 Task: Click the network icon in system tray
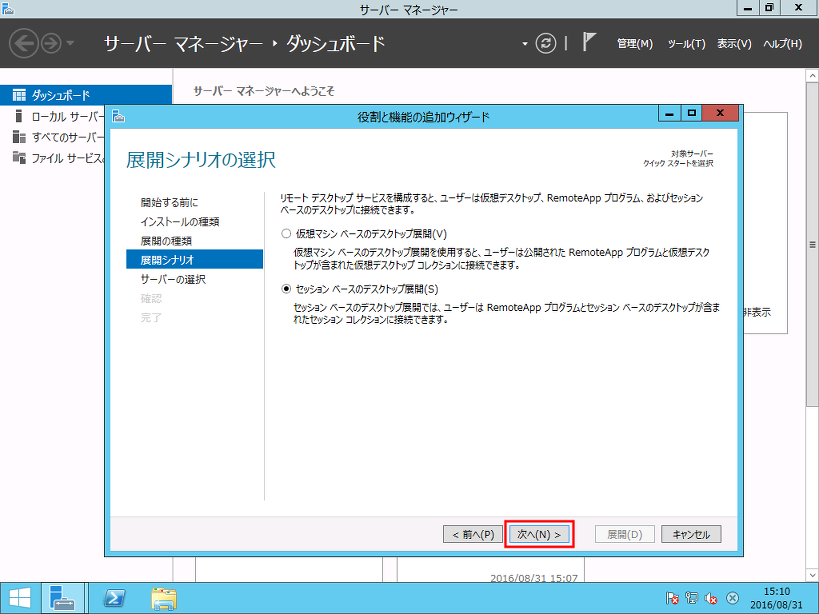point(692,596)
